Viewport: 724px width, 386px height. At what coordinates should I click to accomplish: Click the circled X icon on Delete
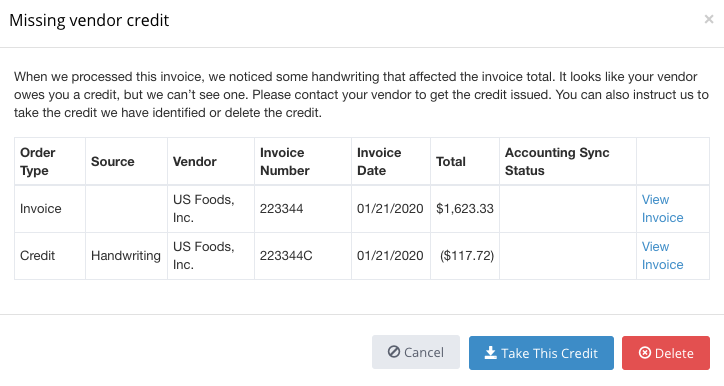[645, 353]
